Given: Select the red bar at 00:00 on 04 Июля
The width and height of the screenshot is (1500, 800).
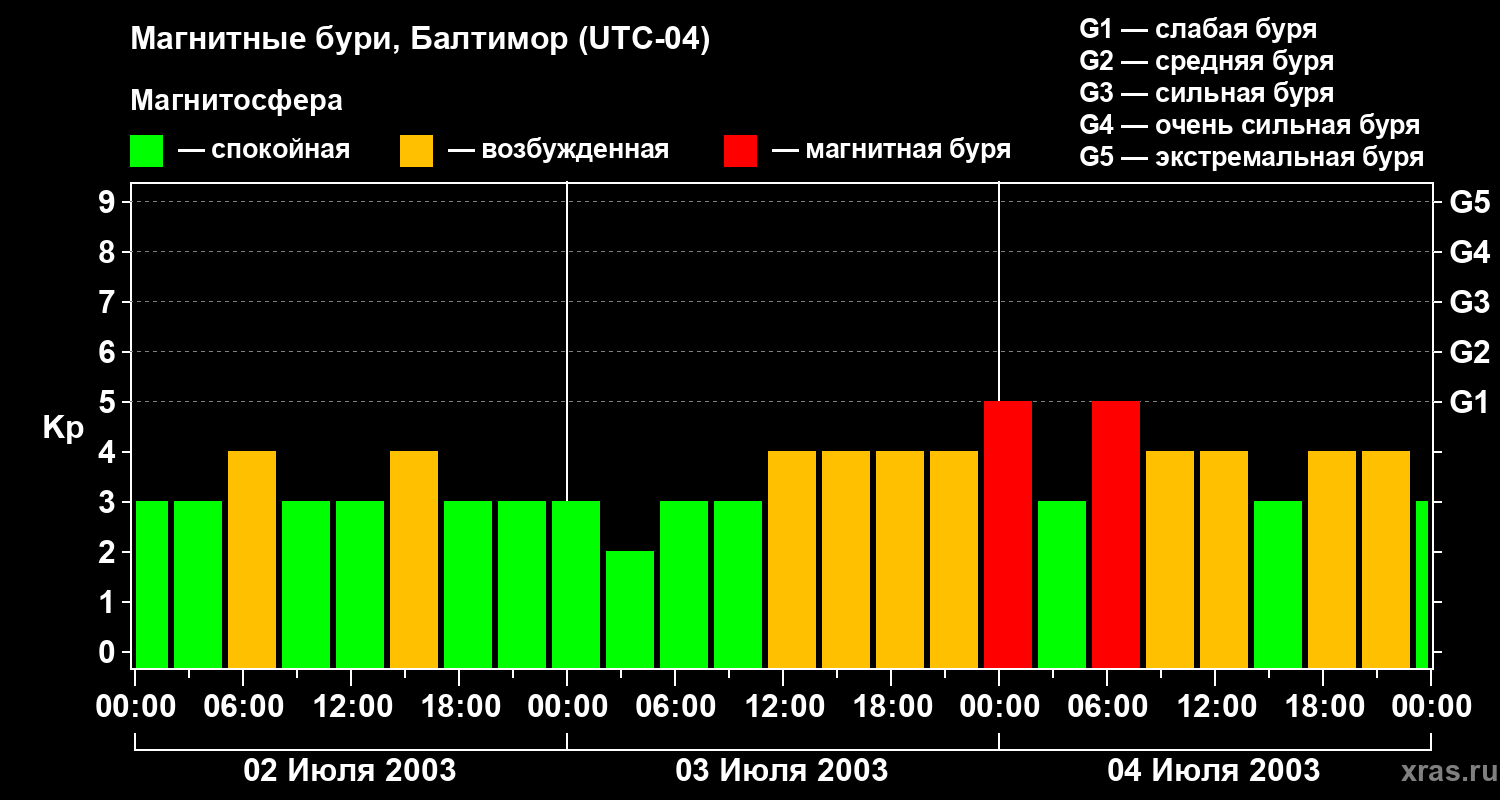Looking at the screenshot, I should click(1008, 534).
